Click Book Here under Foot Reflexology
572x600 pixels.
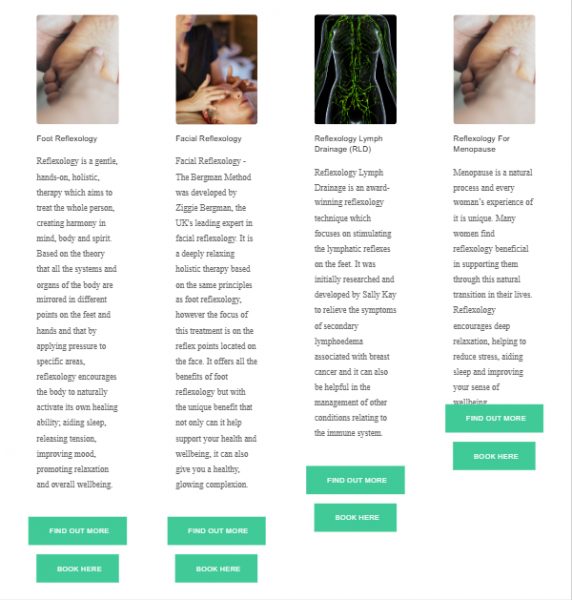coord(78,568)
